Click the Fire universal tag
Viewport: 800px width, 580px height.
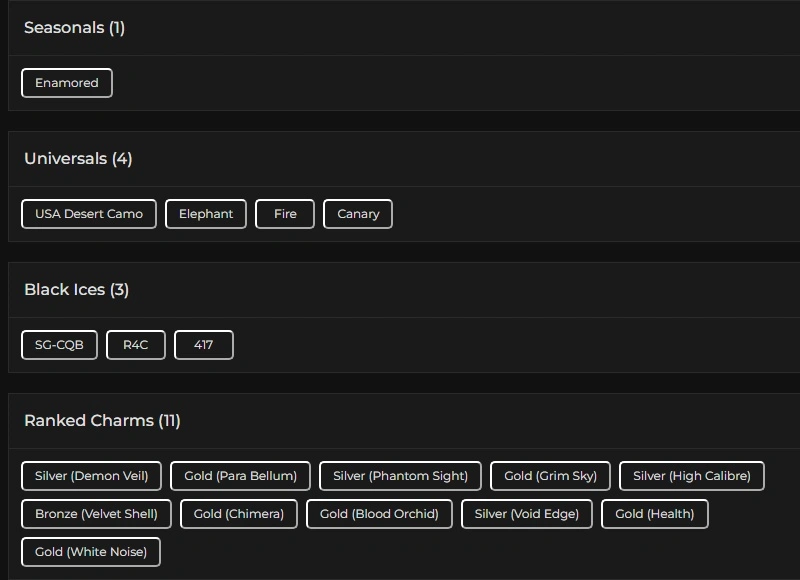[285, 214]
